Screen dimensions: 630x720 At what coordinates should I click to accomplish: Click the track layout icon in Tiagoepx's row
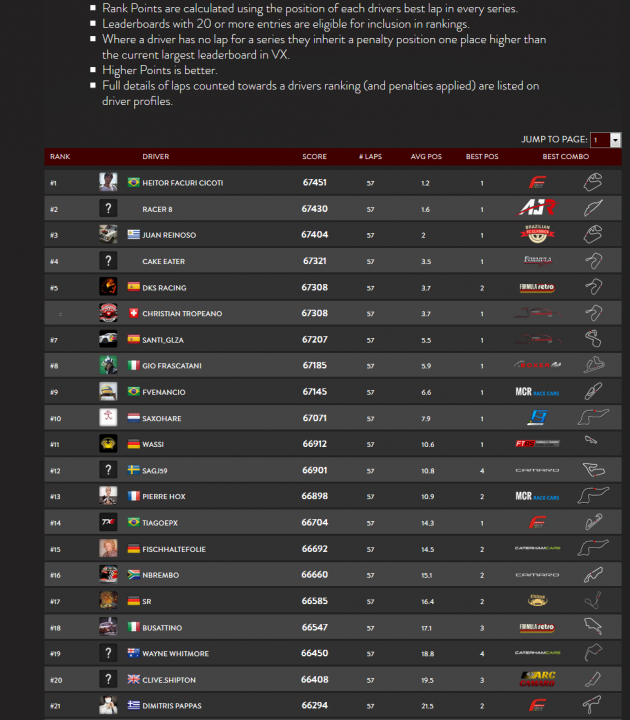point(593,522)
